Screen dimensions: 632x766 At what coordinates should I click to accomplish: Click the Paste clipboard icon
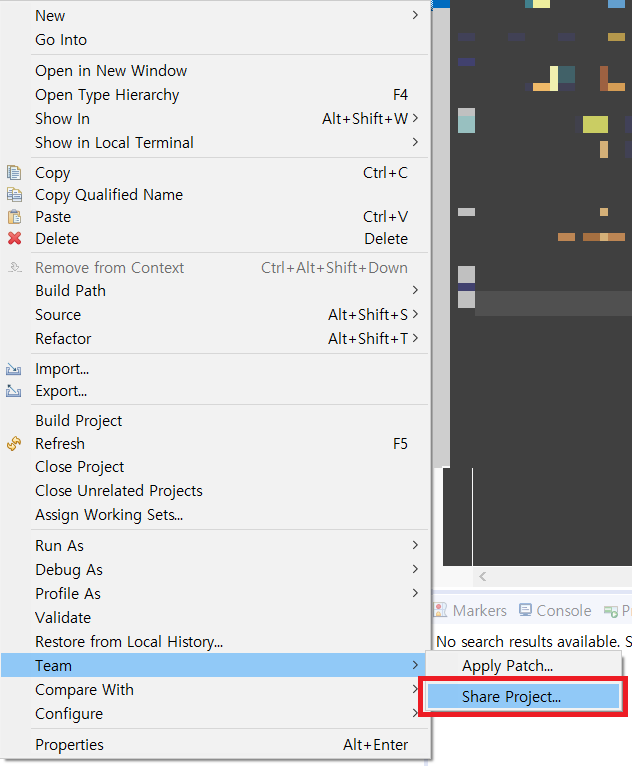14,217
